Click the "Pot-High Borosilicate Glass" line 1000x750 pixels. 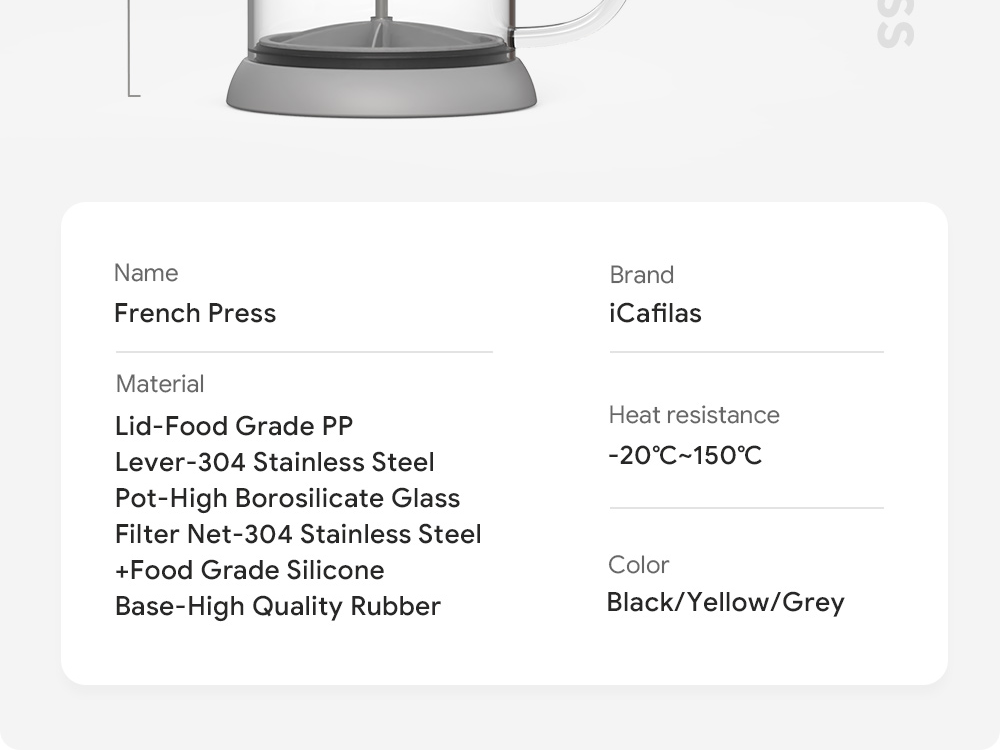point(287,498)
